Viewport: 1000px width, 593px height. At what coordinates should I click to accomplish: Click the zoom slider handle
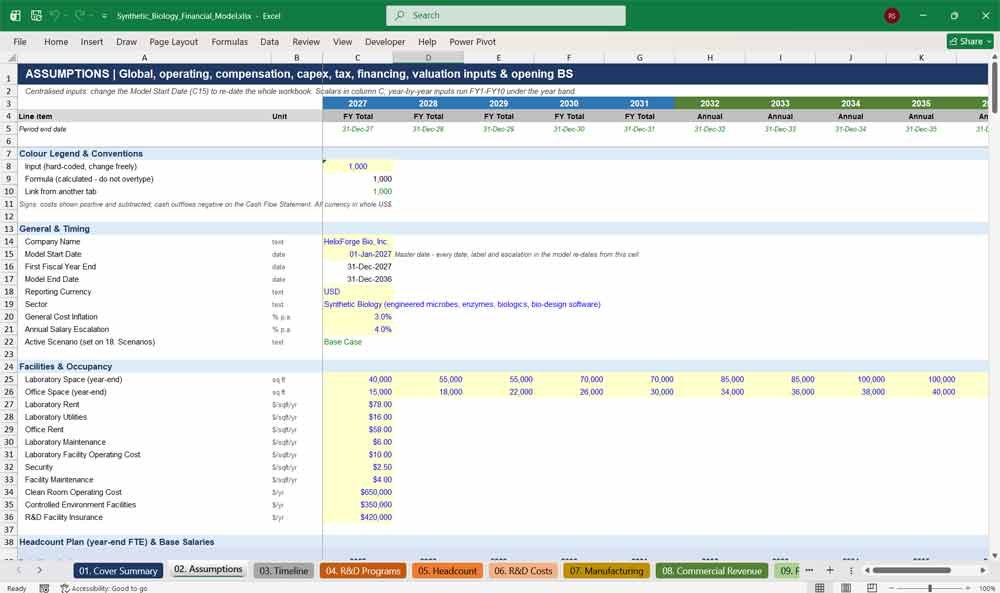(930, 588)
